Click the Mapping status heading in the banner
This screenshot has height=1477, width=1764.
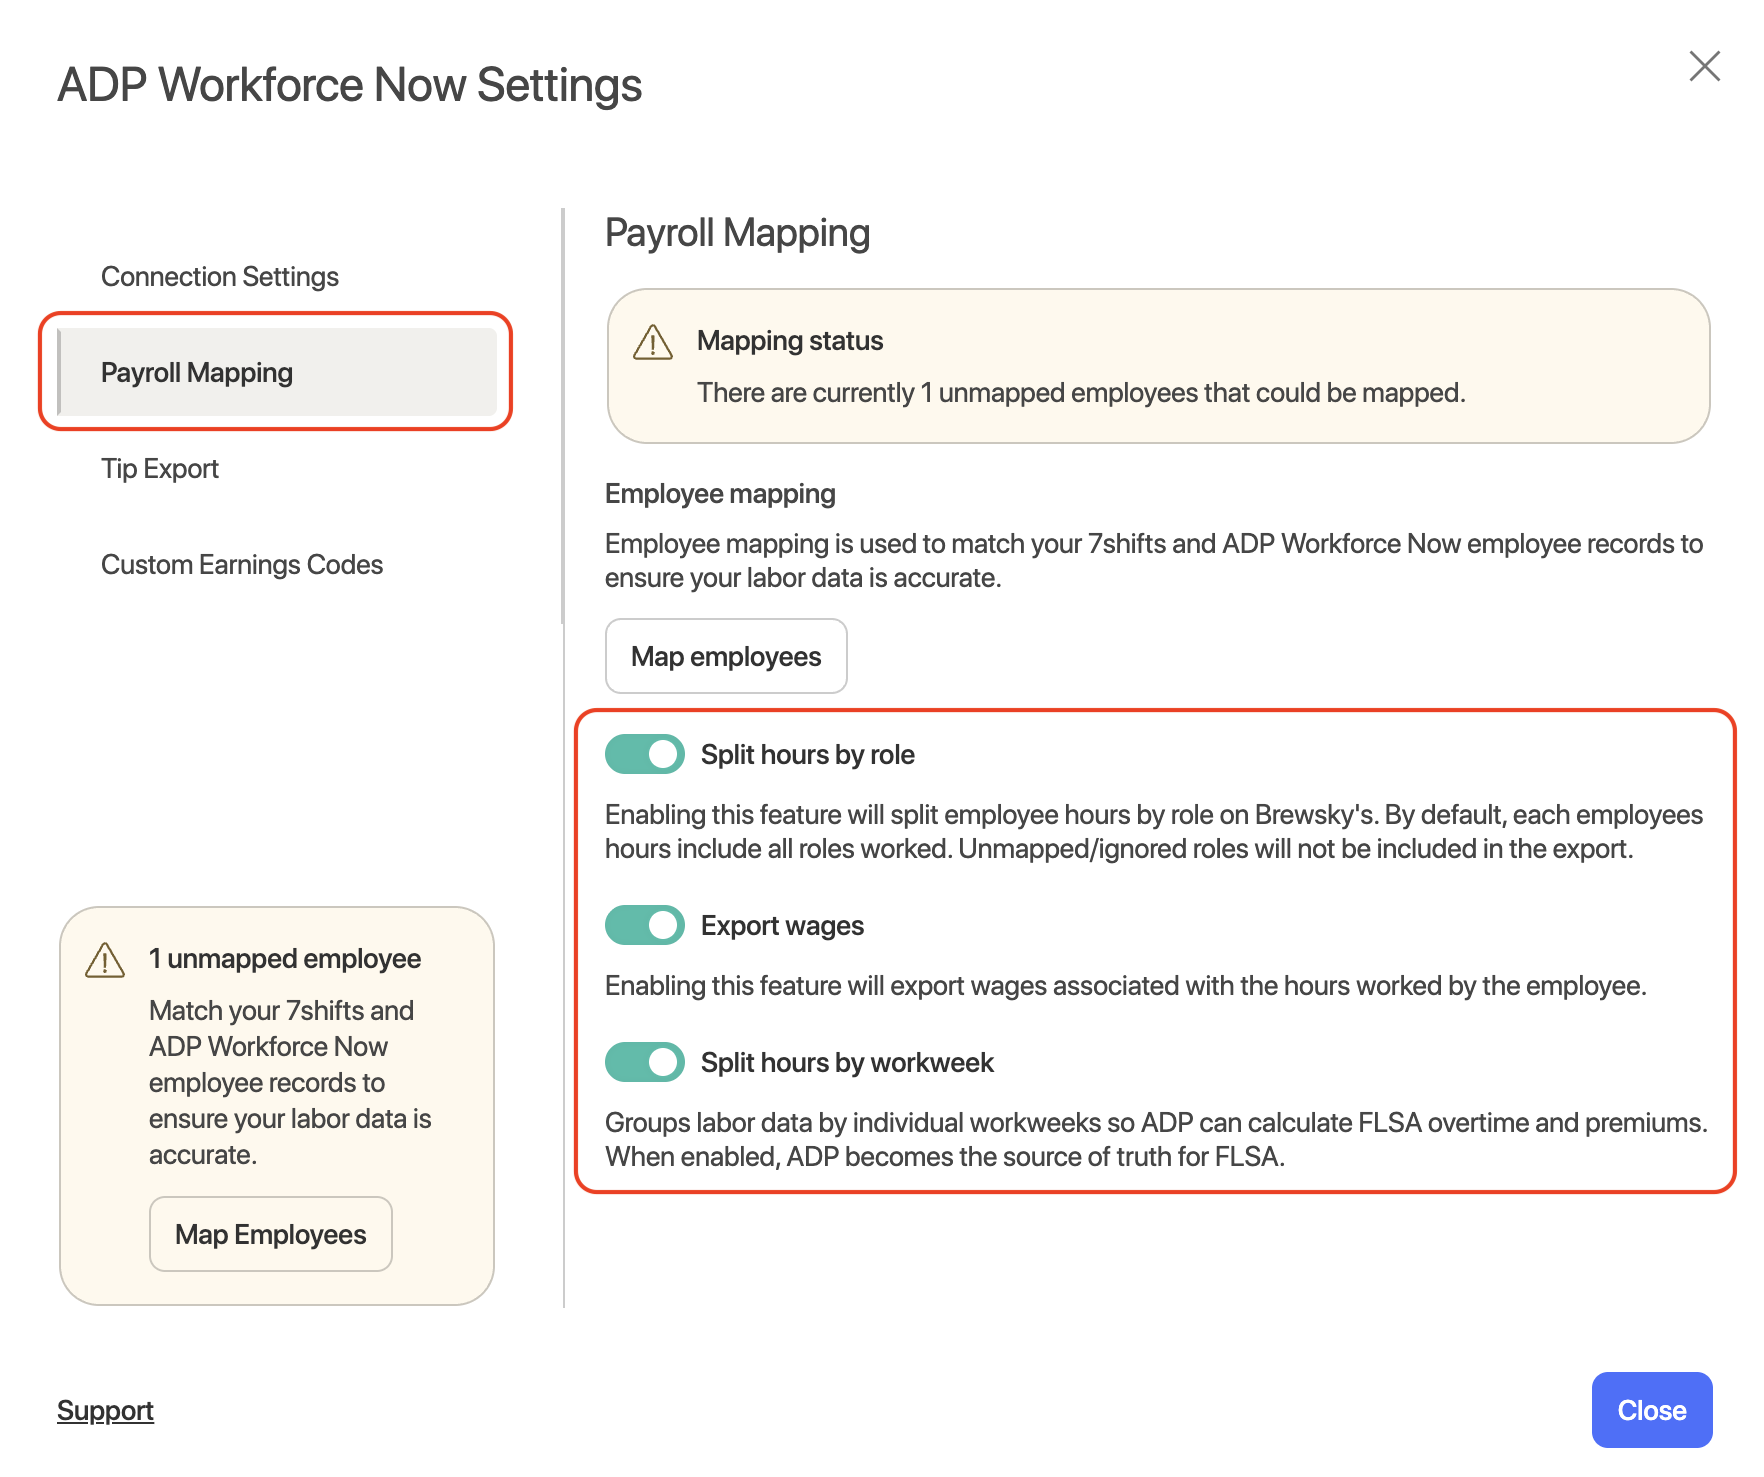coord(790,341)
